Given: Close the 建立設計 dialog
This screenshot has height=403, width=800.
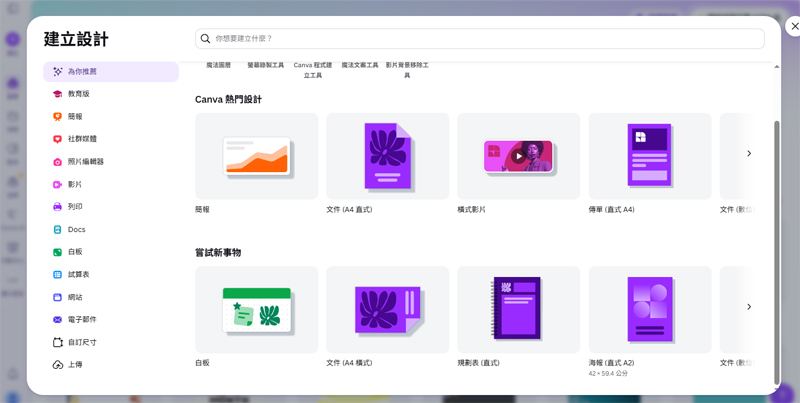Looking at the screenshot, I should click(x=794, y=26).
